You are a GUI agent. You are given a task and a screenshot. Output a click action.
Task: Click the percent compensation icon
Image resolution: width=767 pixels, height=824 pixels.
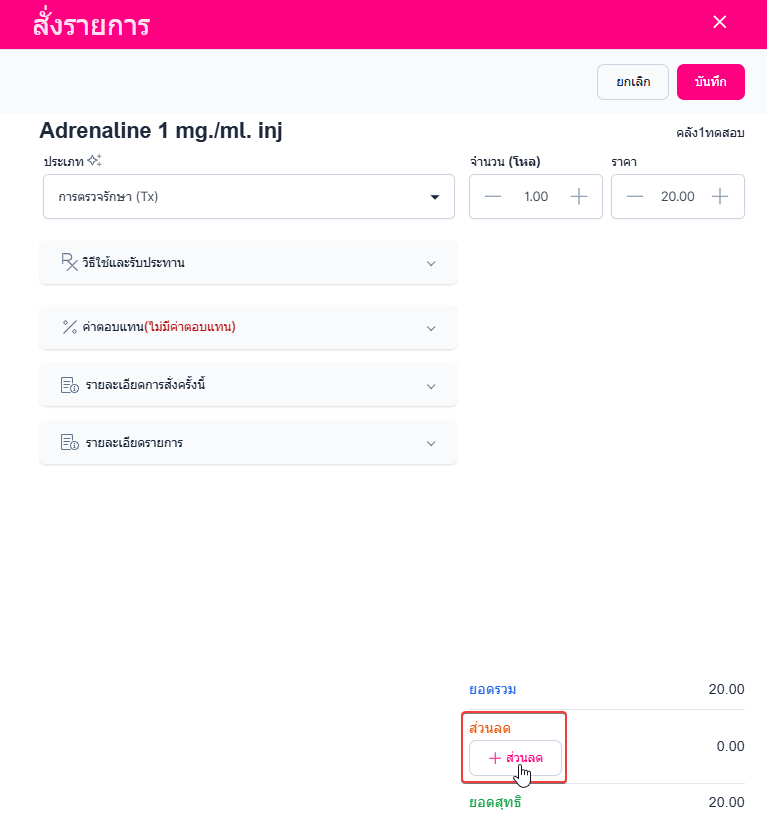pyautogui.click(x=69, y=327)
